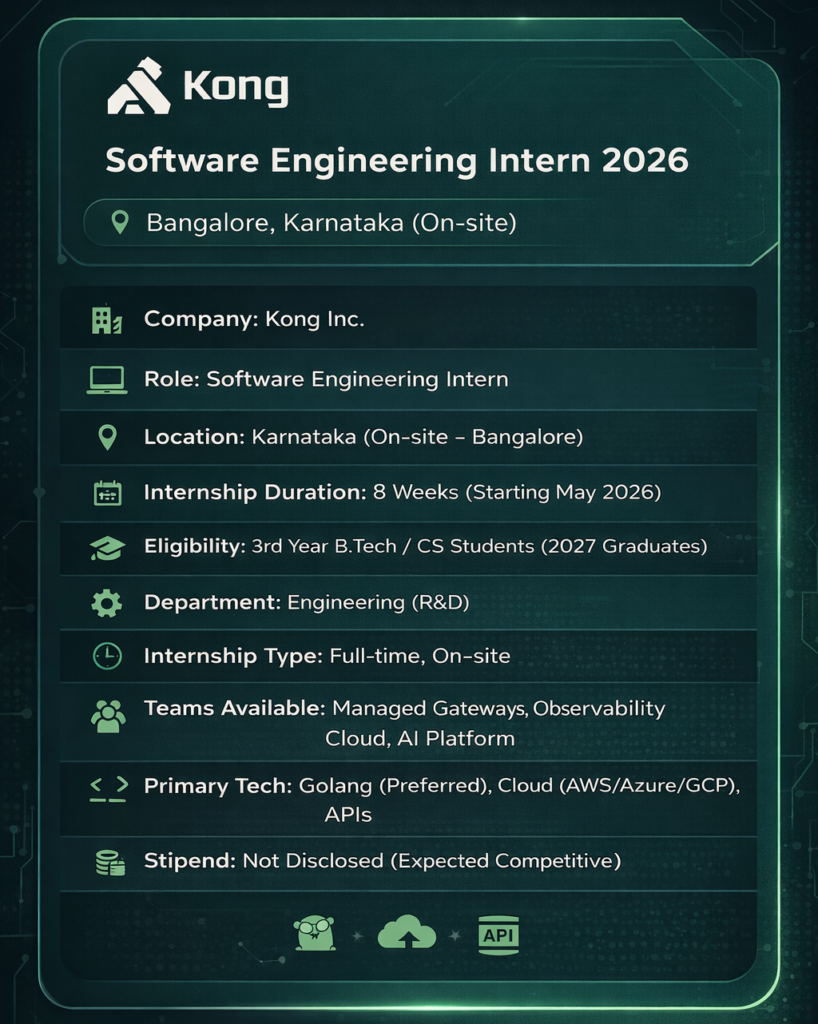Screen dimensions: 818x1024
Task: Click the building icon beside Company
Action: 106,320
